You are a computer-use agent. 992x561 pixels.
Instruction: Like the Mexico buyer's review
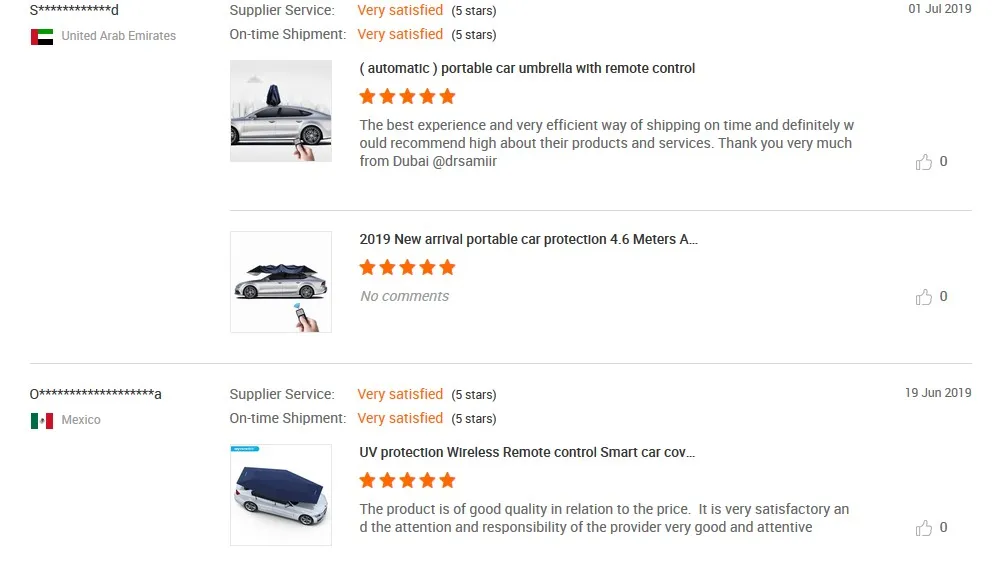pyautogui.click(x=924, y=528)
